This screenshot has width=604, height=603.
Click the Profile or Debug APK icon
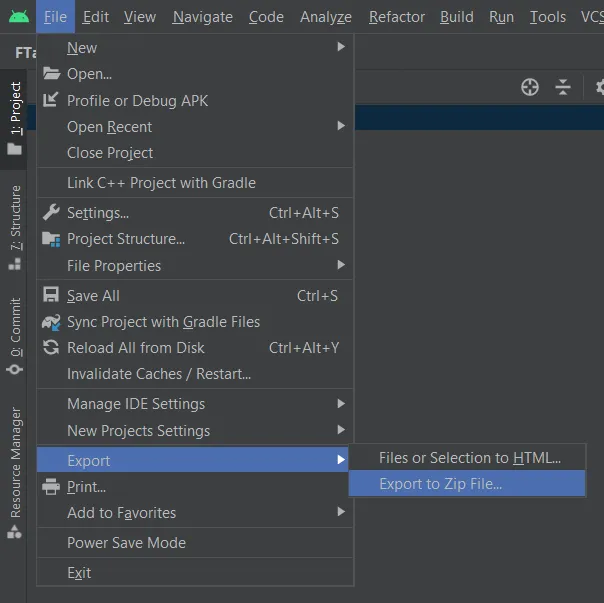(x=51, y=100)
